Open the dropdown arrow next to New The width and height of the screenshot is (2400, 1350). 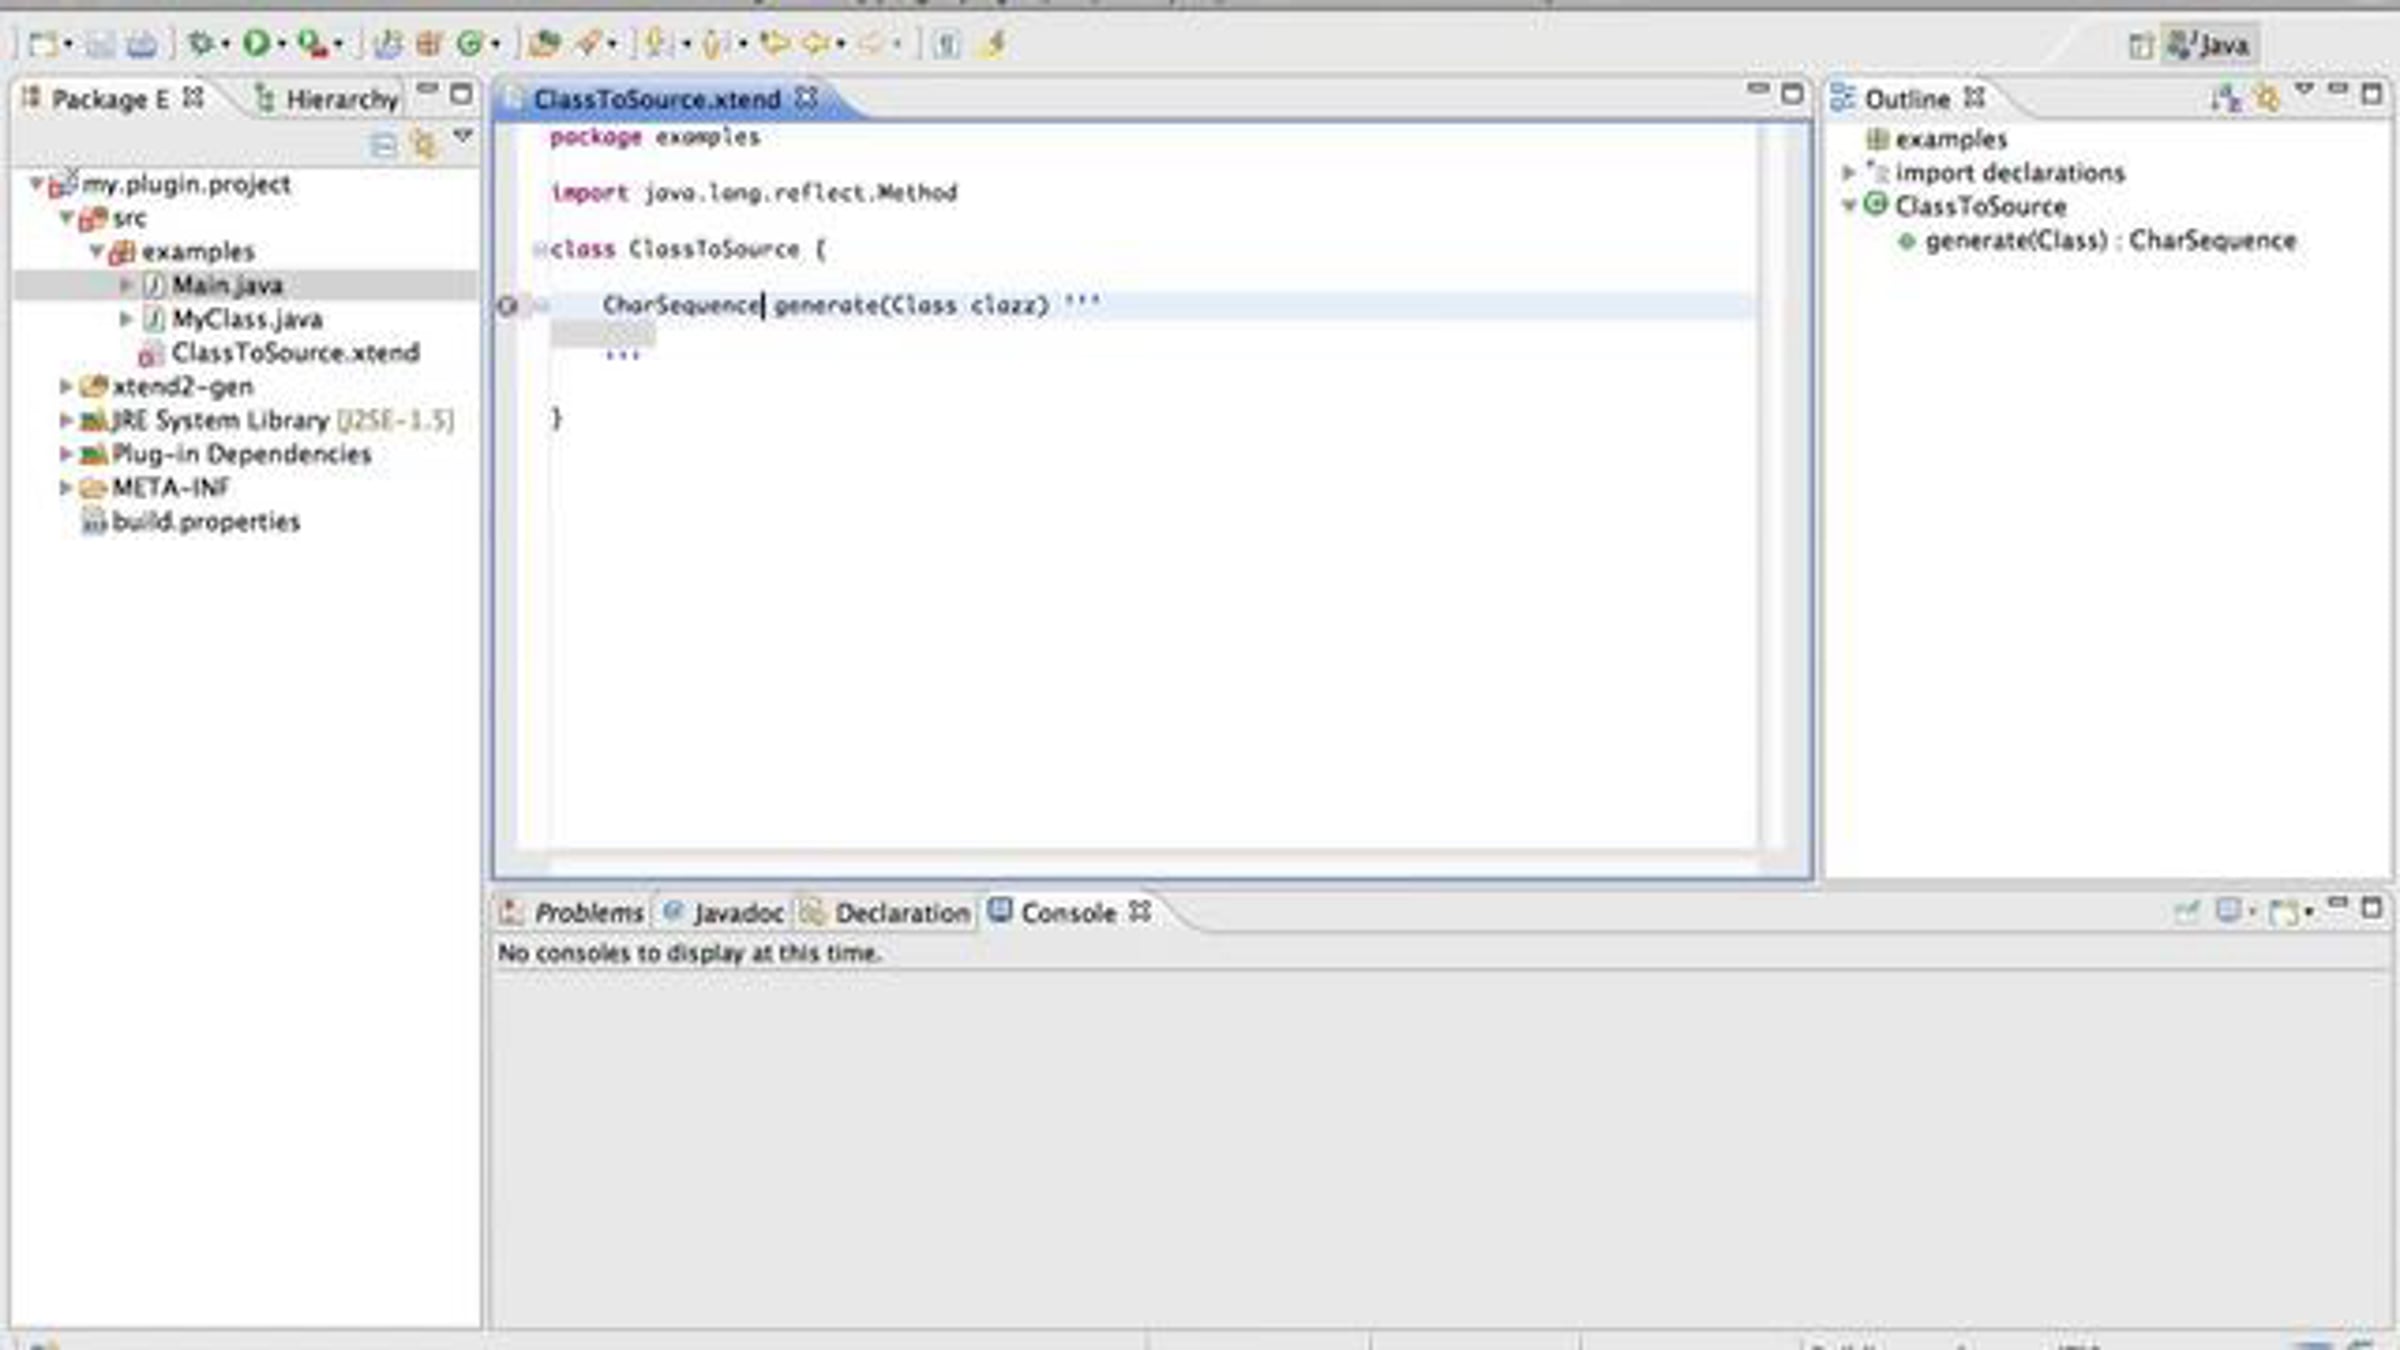point(68,44)
